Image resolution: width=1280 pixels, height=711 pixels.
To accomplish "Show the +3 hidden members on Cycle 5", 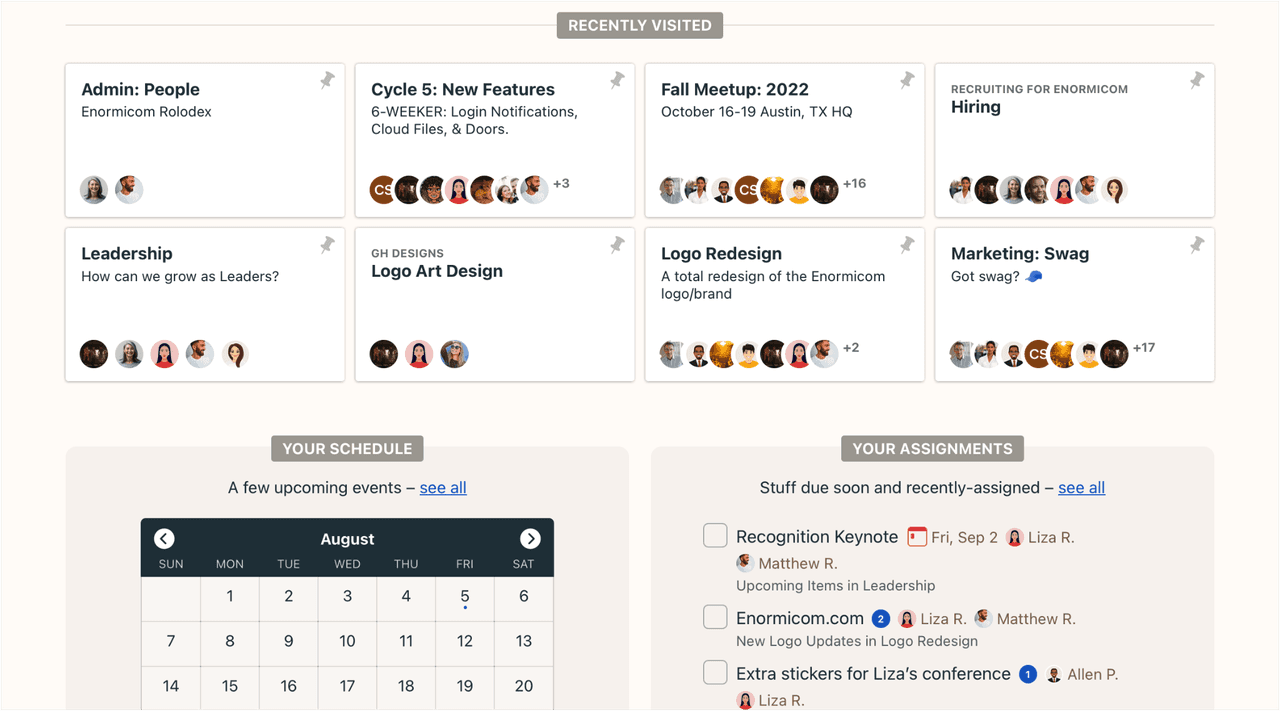I will (x=561, y=184).
